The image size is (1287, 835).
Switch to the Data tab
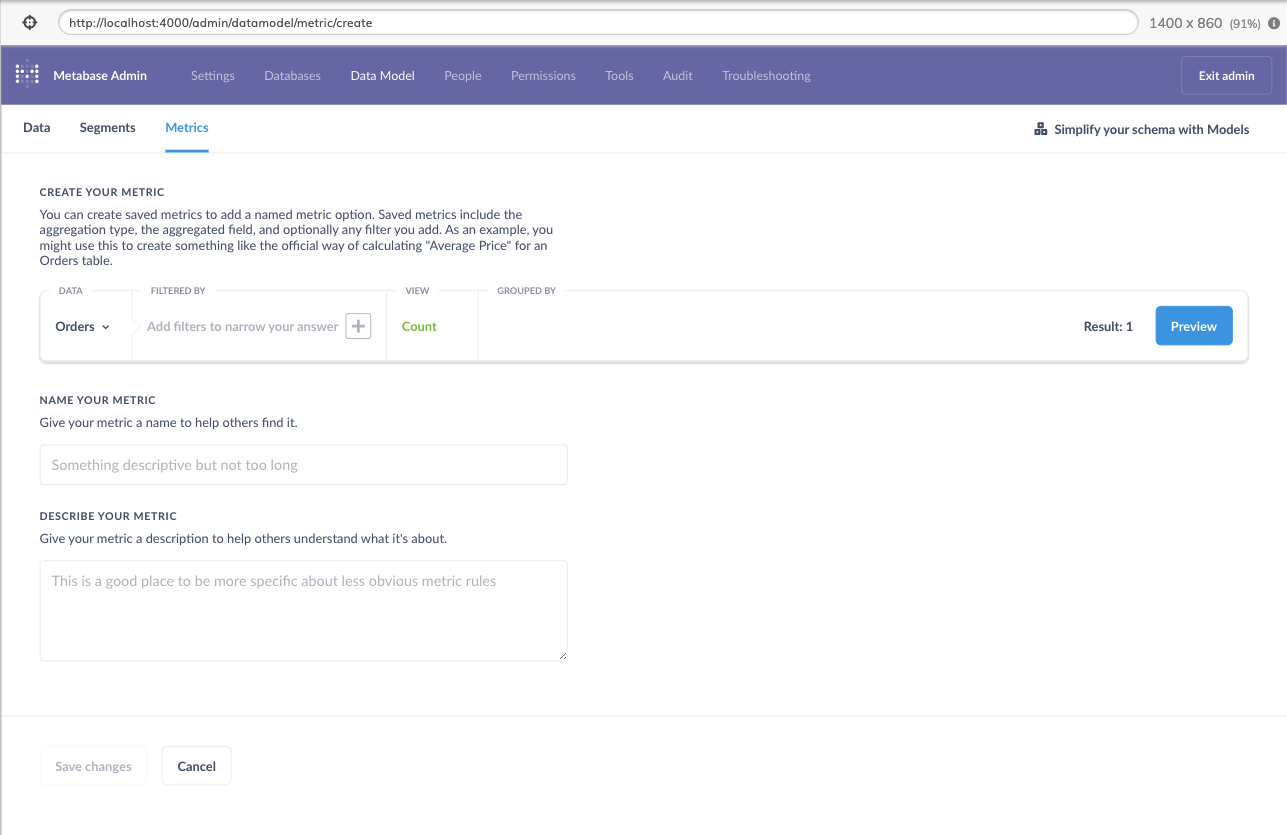[x=36, y=127]
